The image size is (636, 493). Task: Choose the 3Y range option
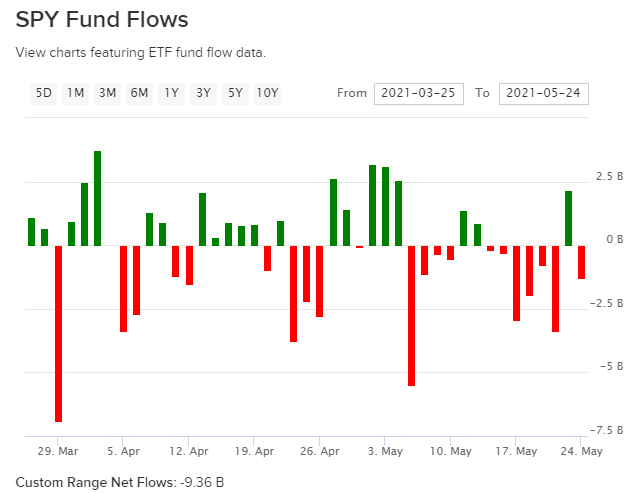point(204,93)
